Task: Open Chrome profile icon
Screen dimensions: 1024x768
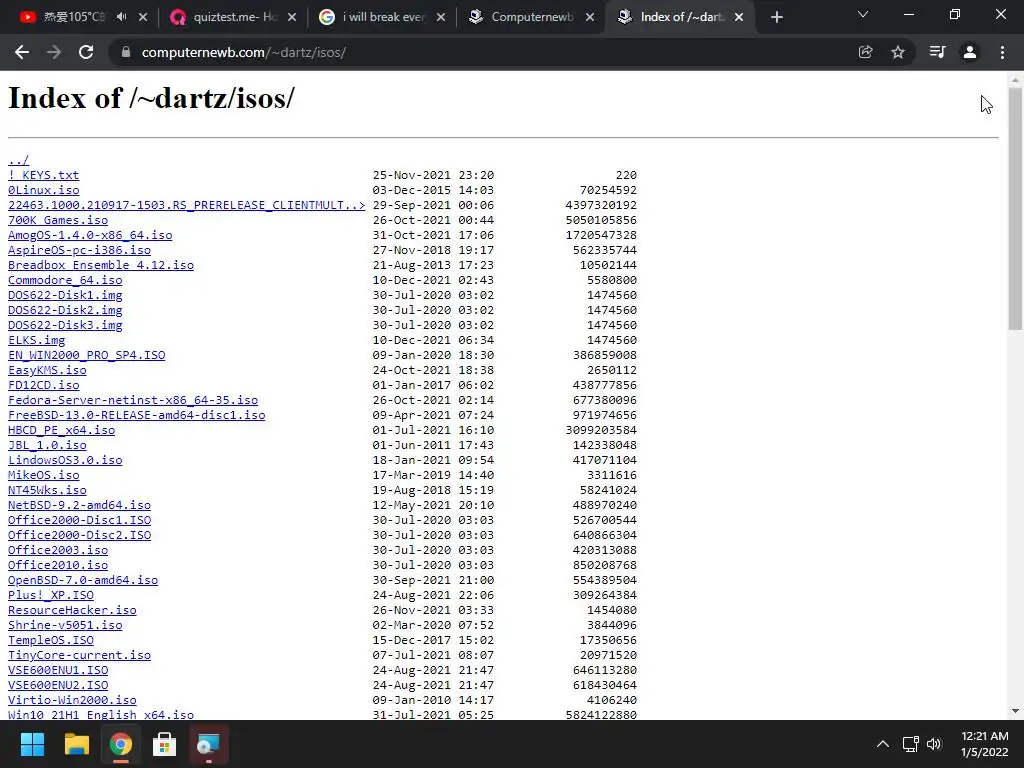Action: 970,52
